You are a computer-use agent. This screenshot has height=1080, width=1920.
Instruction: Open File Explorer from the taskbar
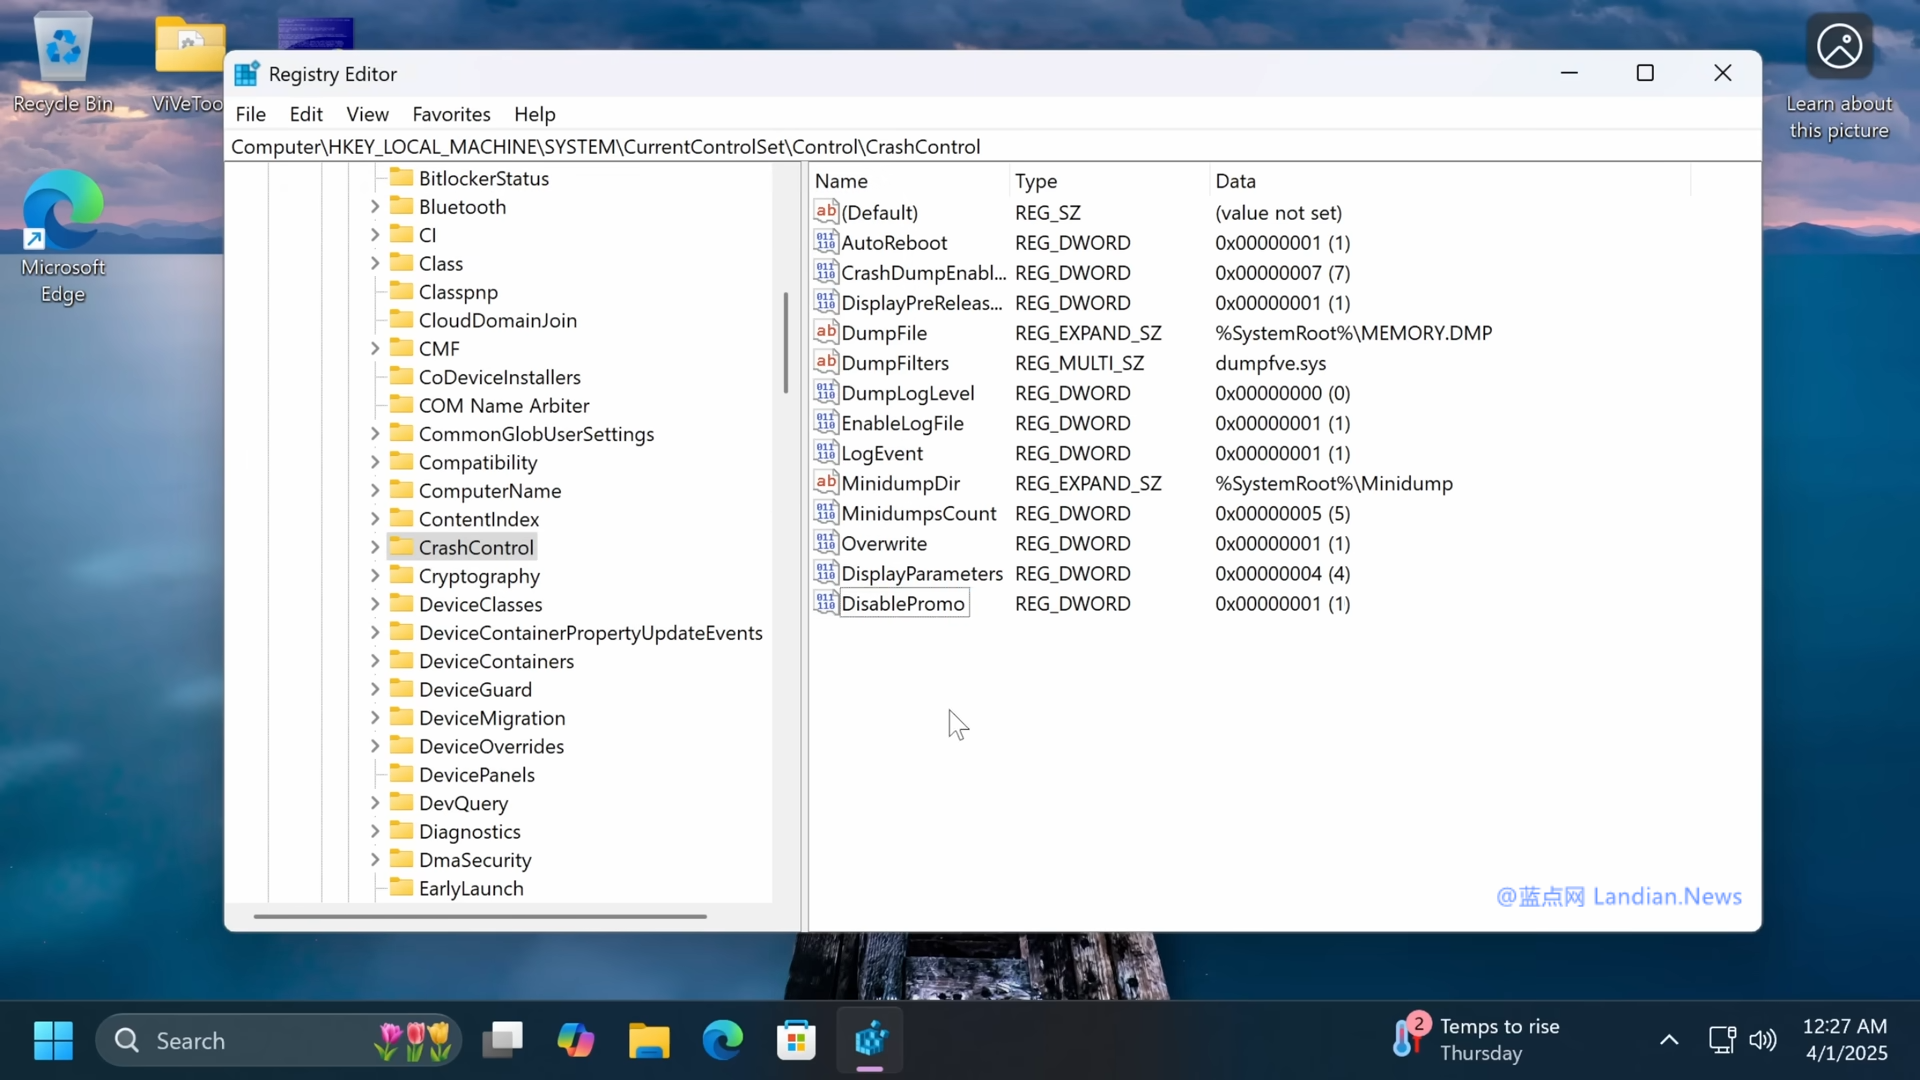point(649,1040)
